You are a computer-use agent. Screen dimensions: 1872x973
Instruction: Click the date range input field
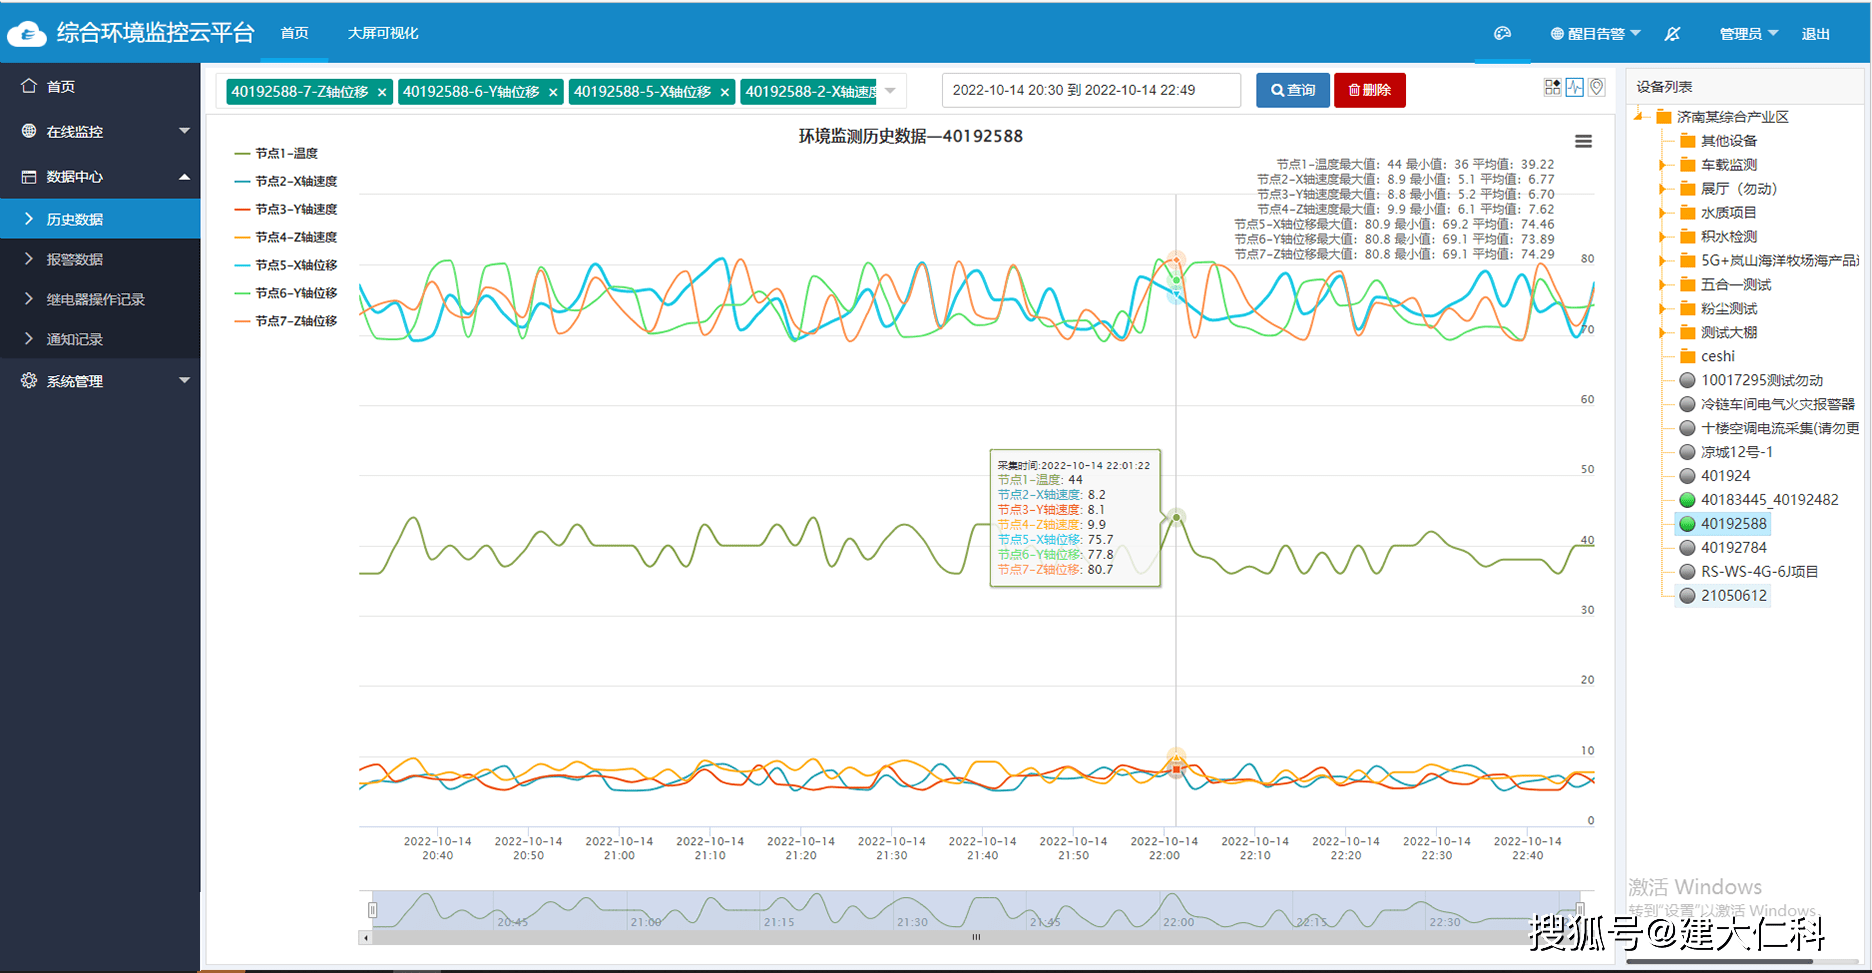[1091, 90]
